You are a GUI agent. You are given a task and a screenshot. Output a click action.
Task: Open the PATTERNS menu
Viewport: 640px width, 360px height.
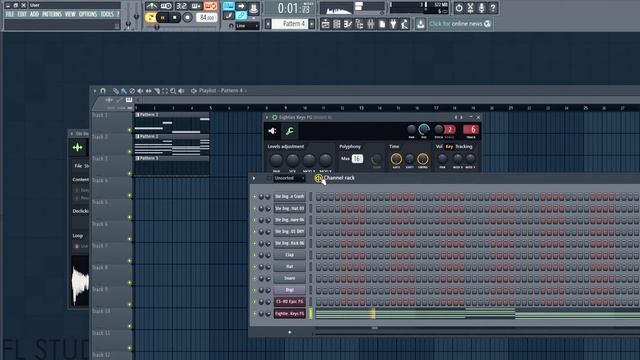tap(52, 14)
